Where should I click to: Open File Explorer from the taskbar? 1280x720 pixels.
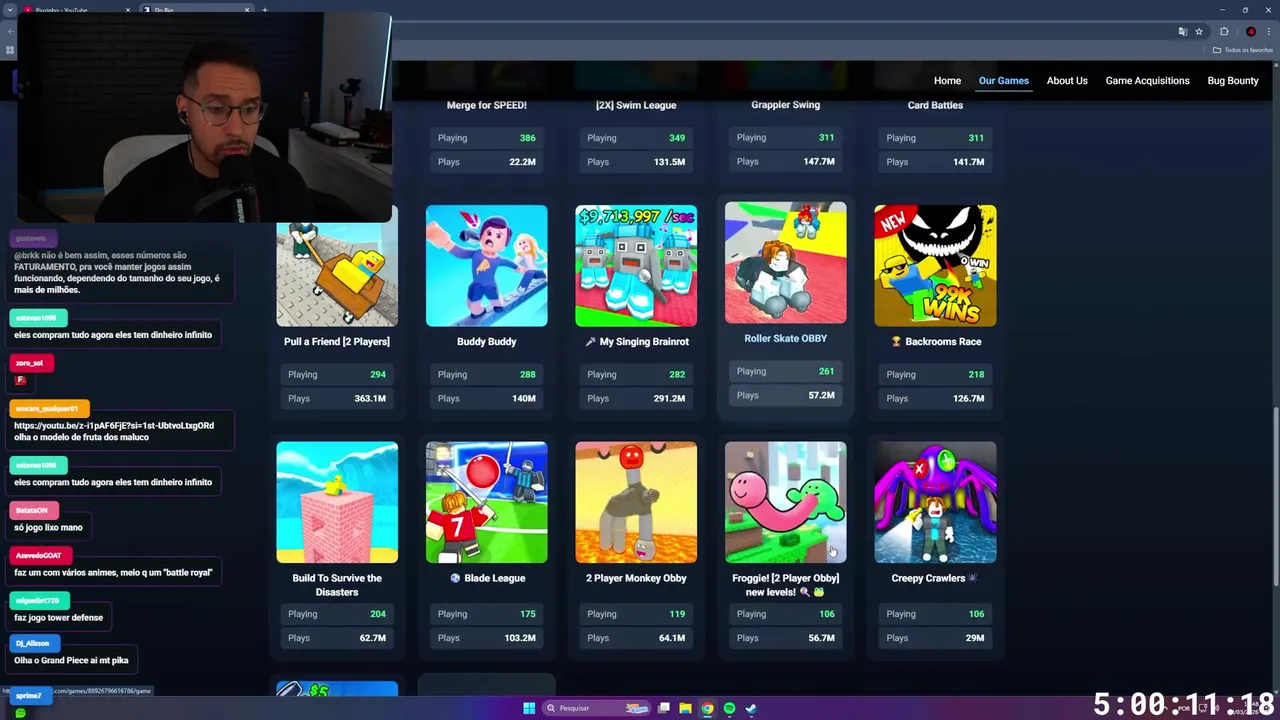685,708
